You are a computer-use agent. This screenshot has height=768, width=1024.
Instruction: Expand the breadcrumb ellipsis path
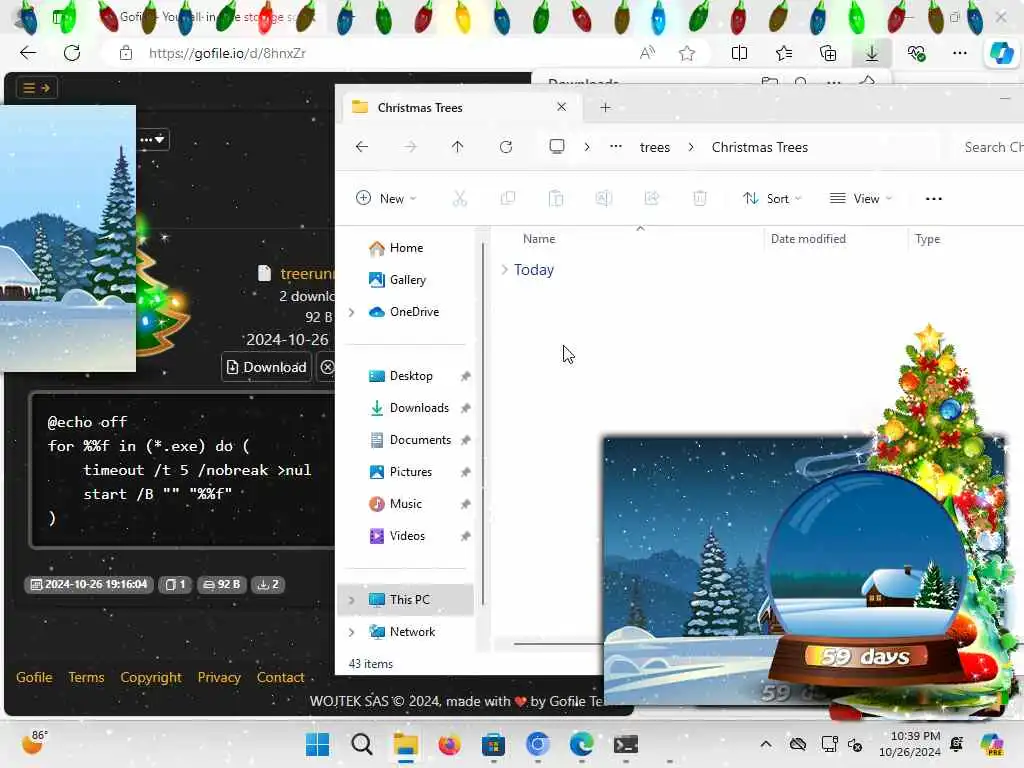point(615,147)
